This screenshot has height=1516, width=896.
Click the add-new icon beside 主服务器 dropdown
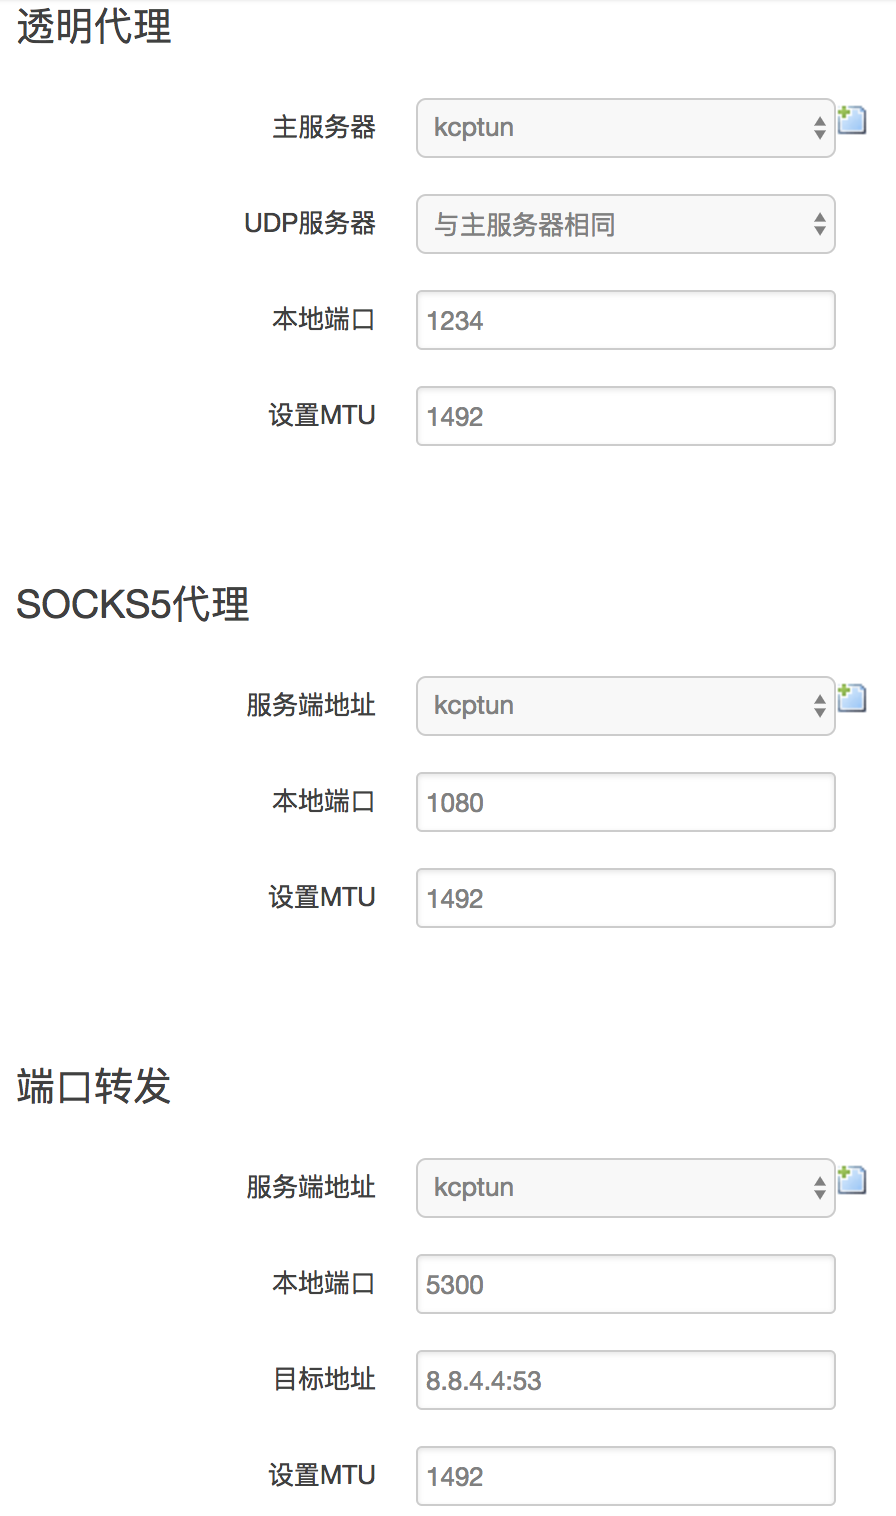click(x=852, y=120)
